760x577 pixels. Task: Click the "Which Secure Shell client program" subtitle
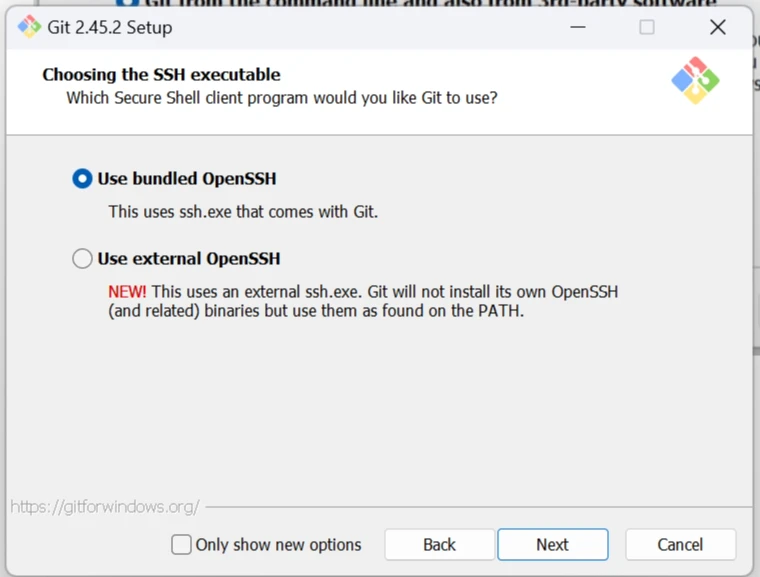[x=281, y=98]
